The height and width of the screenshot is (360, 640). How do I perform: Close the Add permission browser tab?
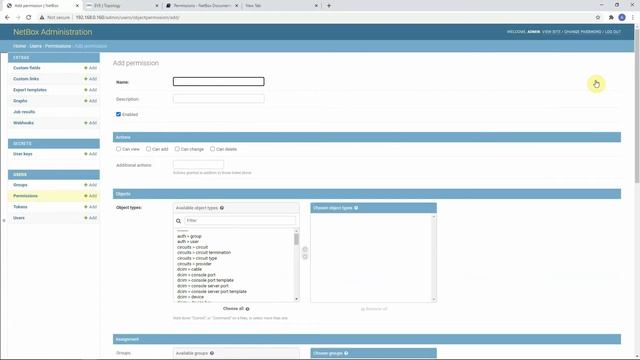tap(77, 6)
